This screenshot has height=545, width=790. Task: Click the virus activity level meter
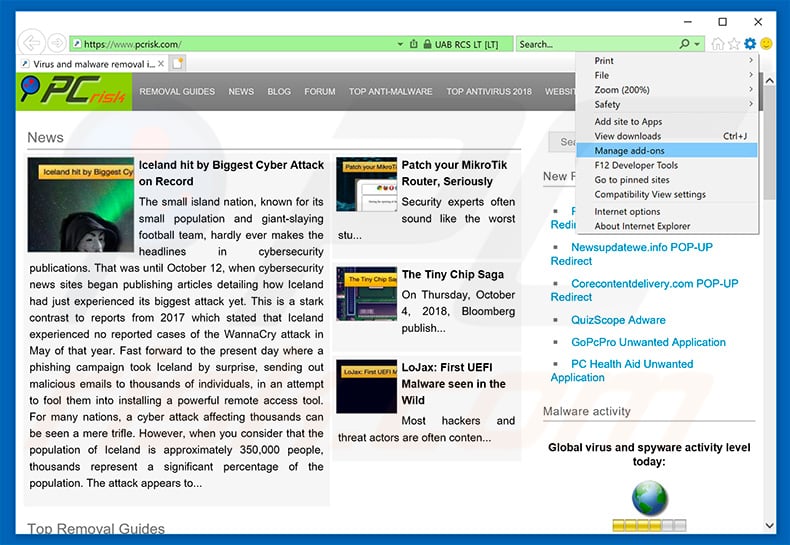tap(649, 526)
